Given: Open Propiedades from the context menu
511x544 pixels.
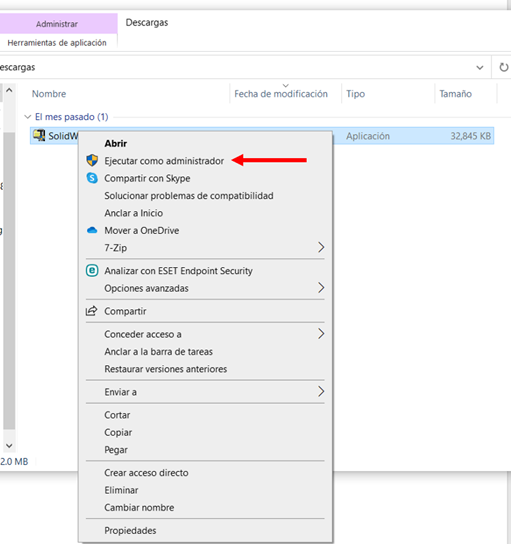Looking at the screenshot, I should pyautogui.click(x=130, y=530).
